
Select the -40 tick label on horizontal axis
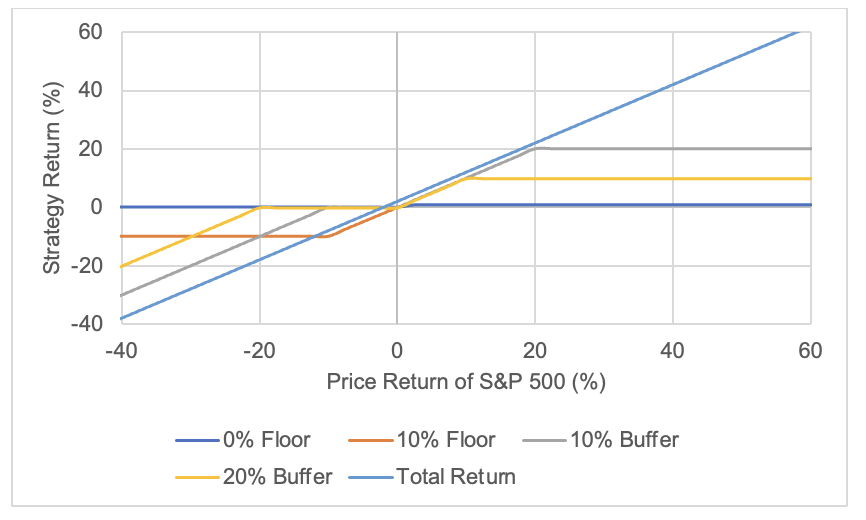(x=121, y=351)
